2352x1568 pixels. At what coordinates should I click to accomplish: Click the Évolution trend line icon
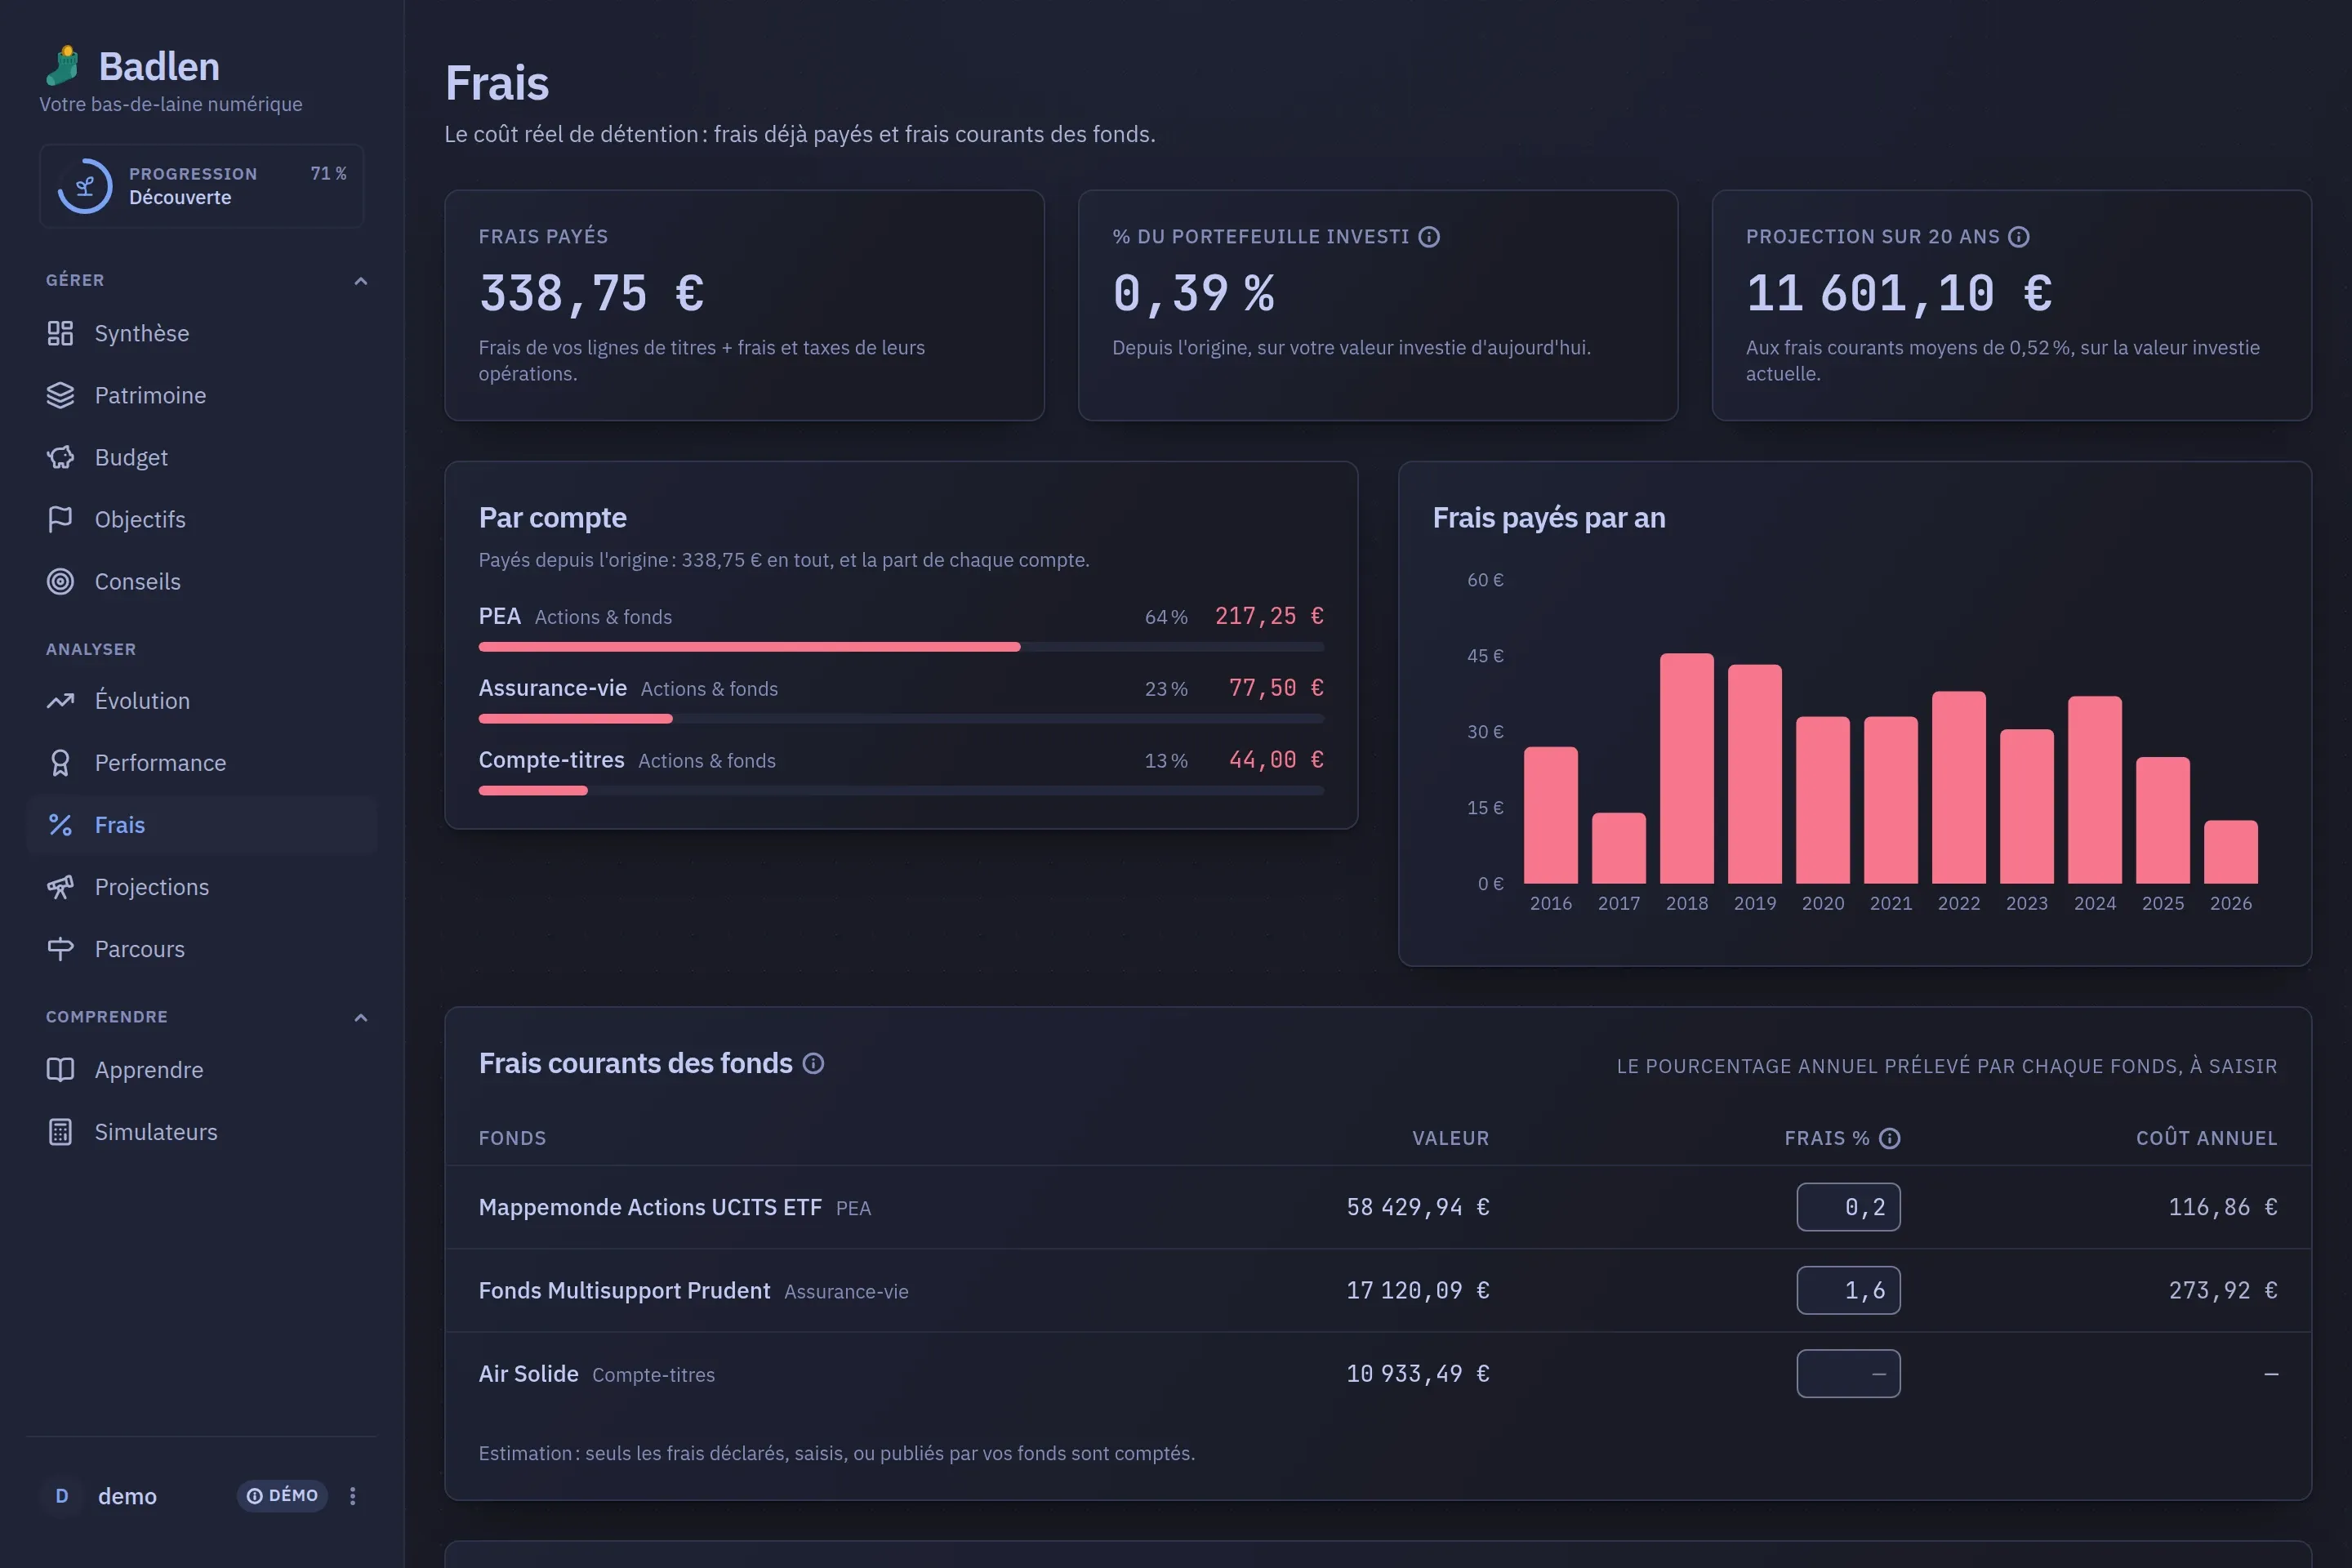tap(60, 701)
